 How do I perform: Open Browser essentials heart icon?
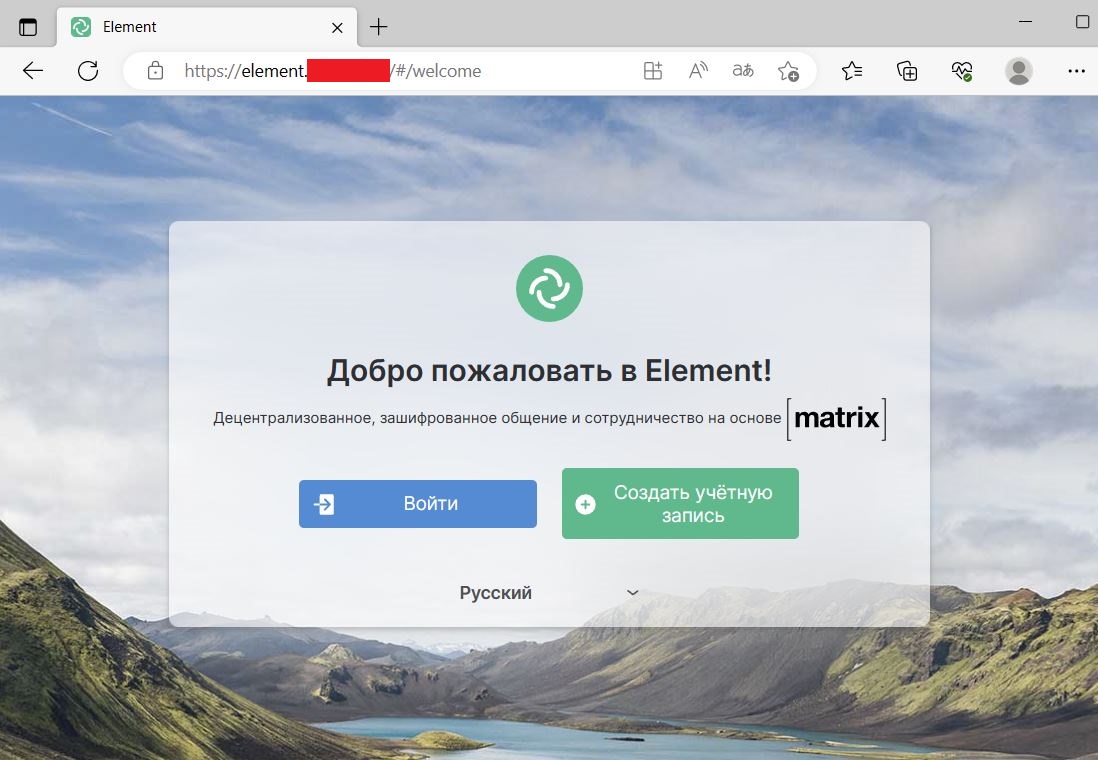pyautogui.click(x=962, y=71)
